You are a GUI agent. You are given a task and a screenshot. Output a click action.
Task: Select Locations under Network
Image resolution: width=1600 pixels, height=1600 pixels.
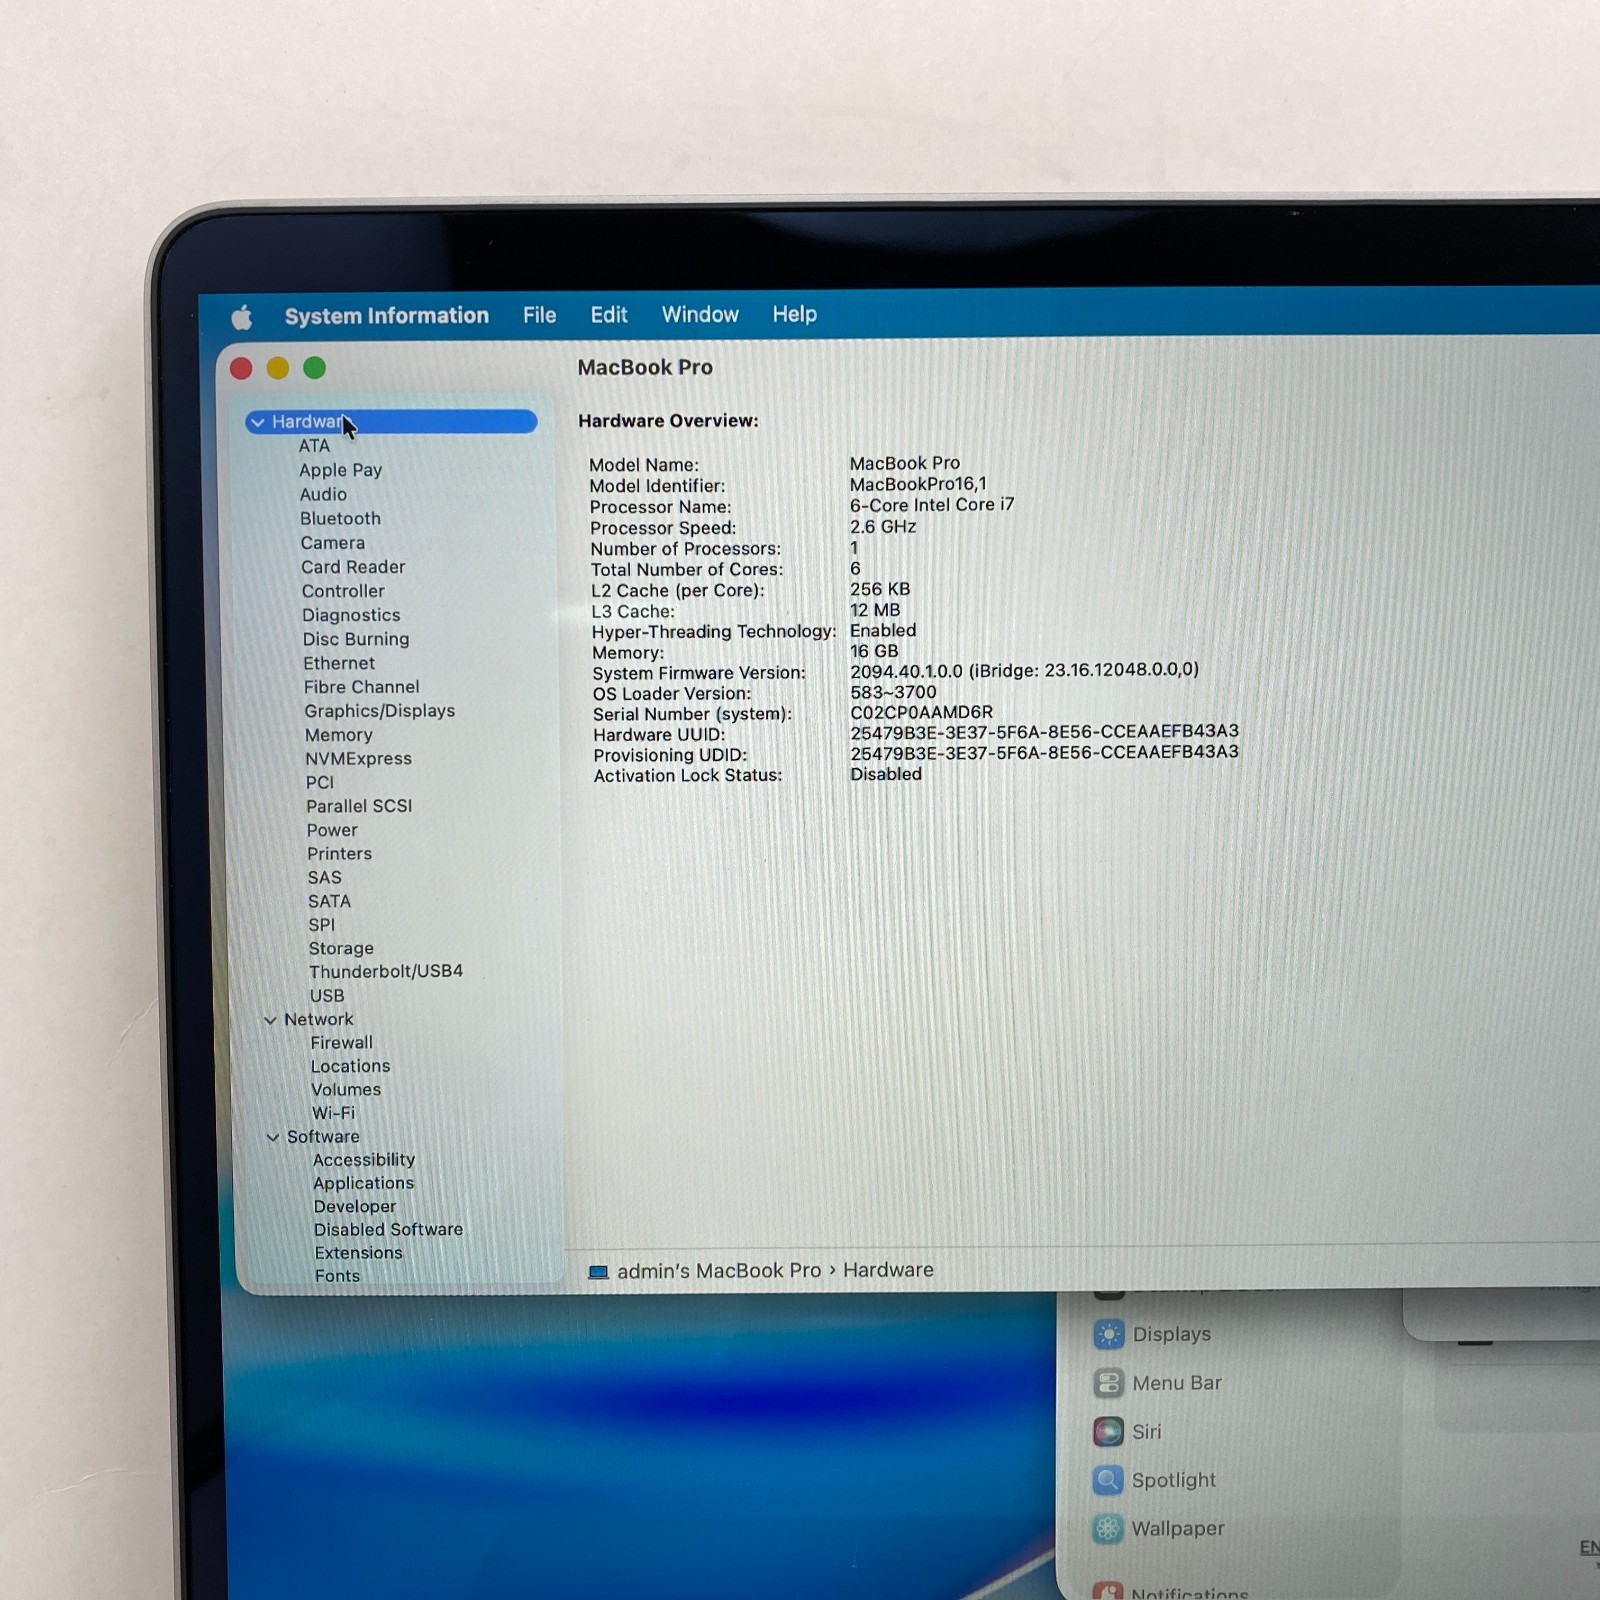coord(350,1066)
